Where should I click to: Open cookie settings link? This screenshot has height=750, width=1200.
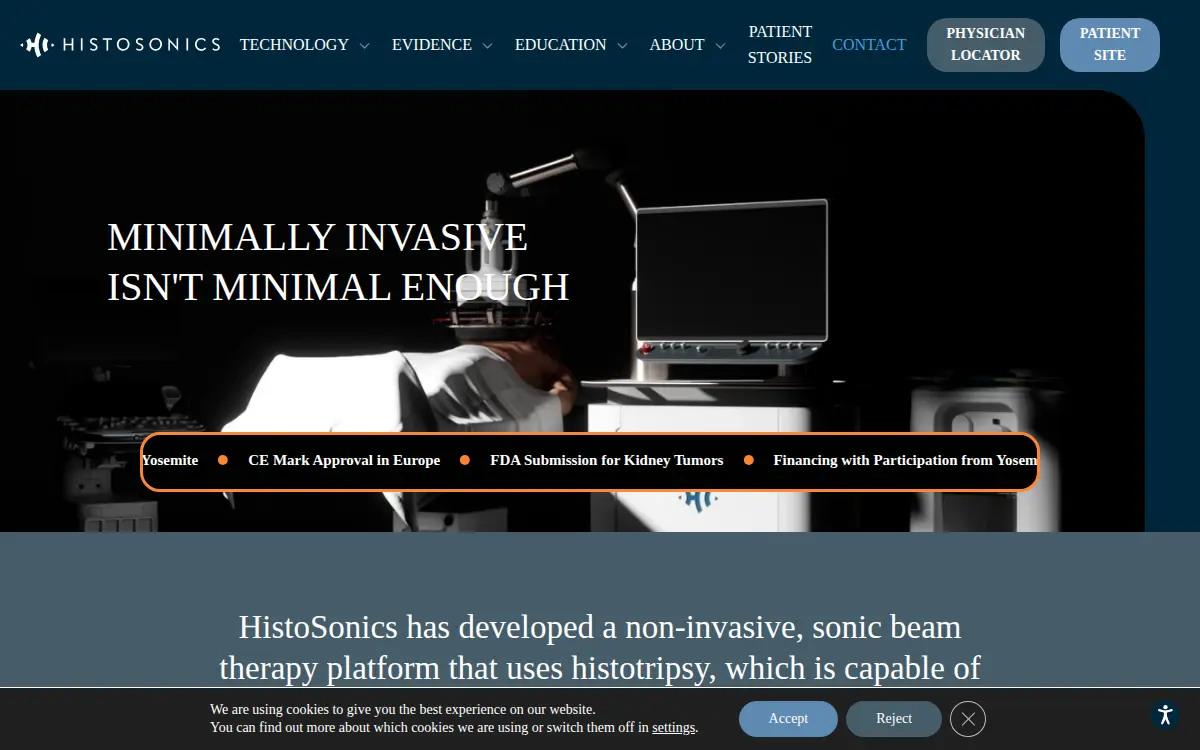pyautogui.click(x=673, y=728)
